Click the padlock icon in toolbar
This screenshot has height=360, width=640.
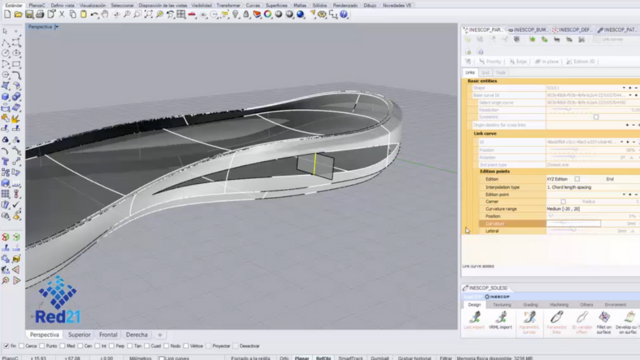pos(246,14)
